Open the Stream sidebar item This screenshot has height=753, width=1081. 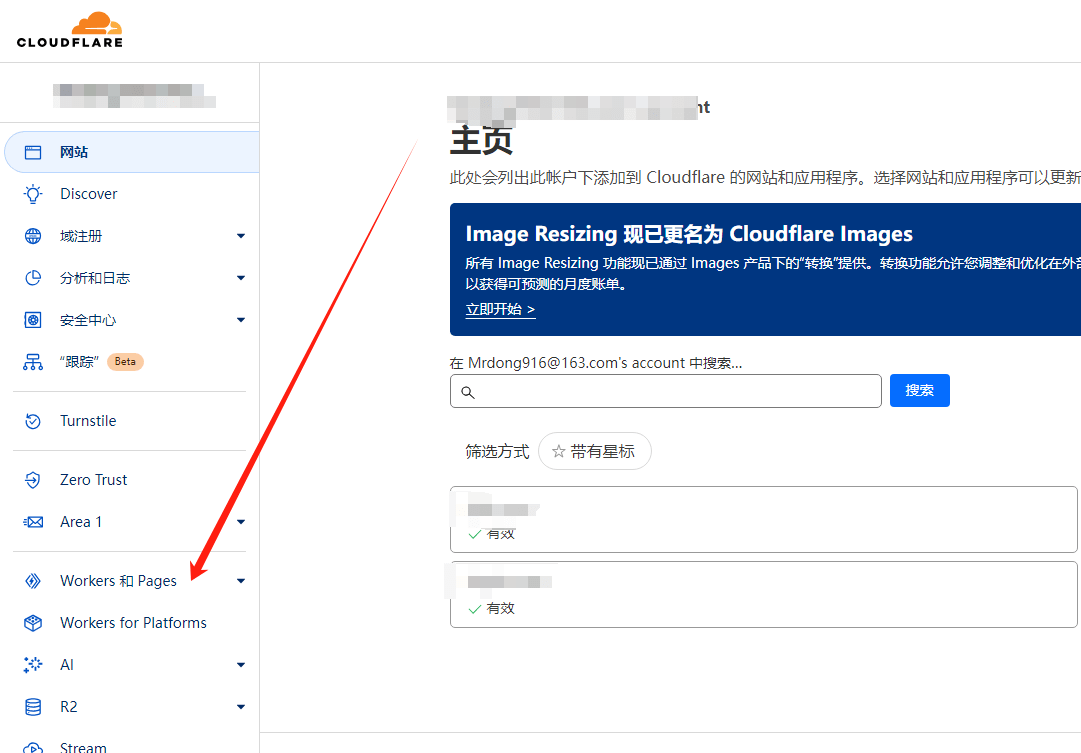pos(130,745)
